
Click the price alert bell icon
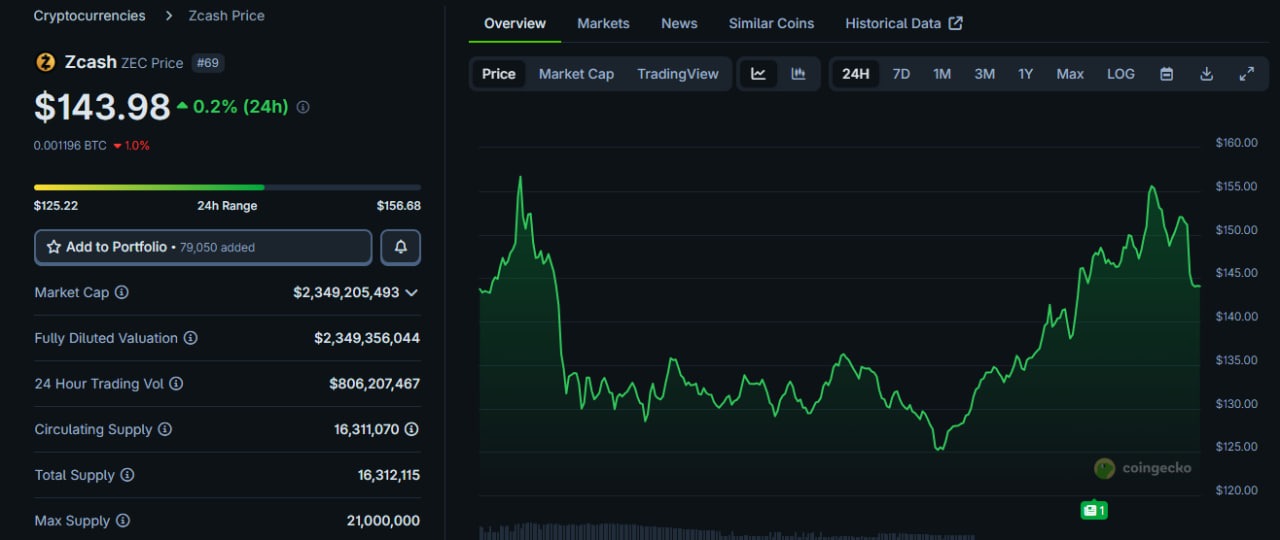[x=400, y=247]
